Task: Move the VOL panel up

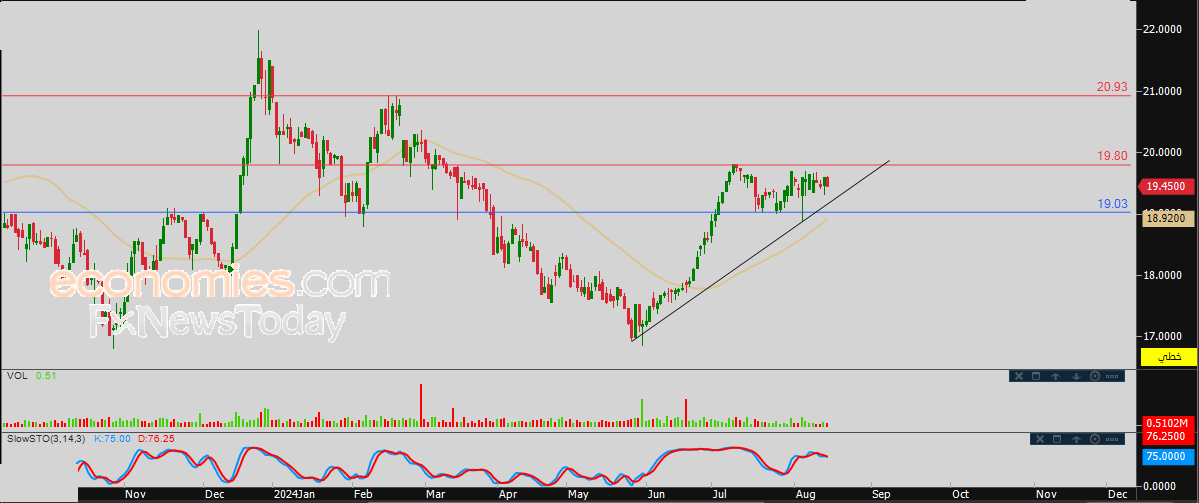Action: point(1056,376)
